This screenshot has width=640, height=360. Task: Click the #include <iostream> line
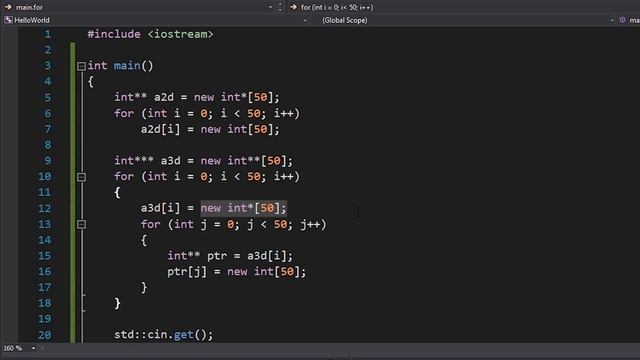150,34
